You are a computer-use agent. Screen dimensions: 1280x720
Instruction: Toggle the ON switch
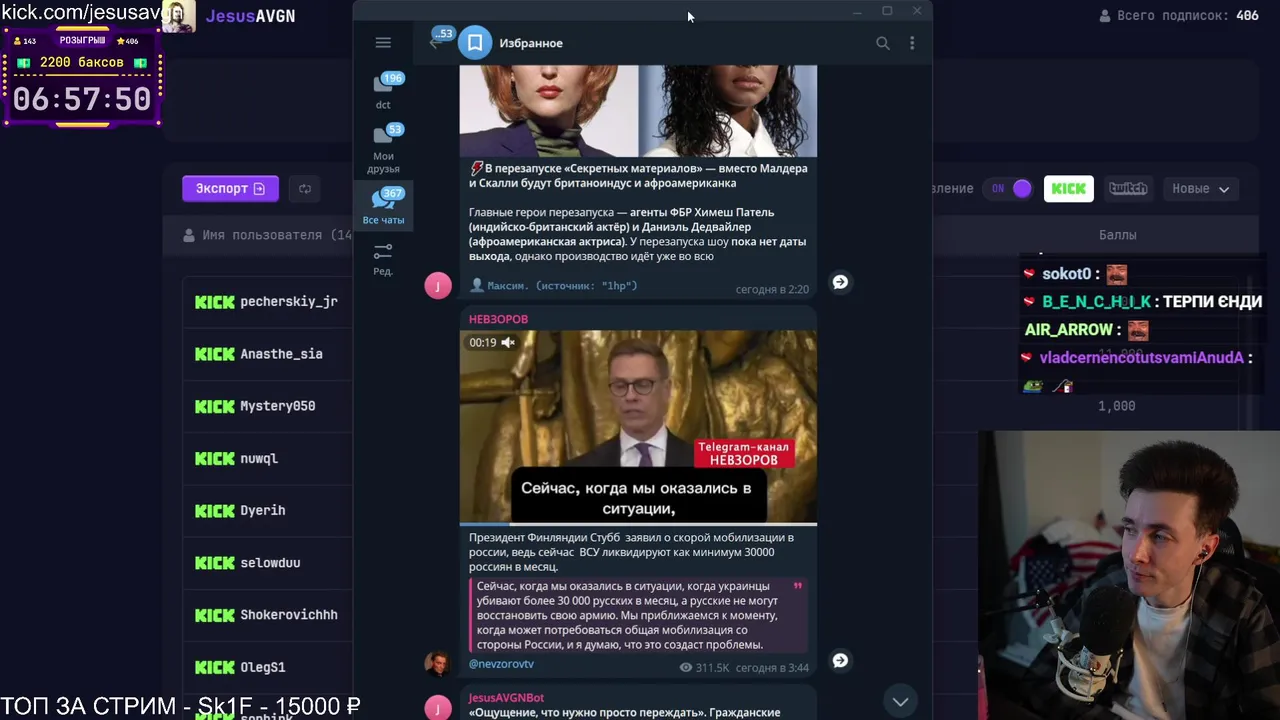(x=1010, y=188)
